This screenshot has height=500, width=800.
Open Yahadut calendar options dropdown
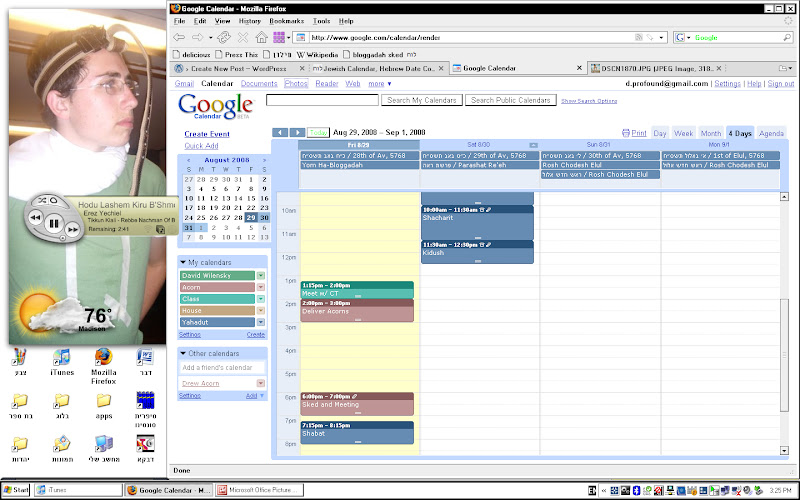[261, 322]
